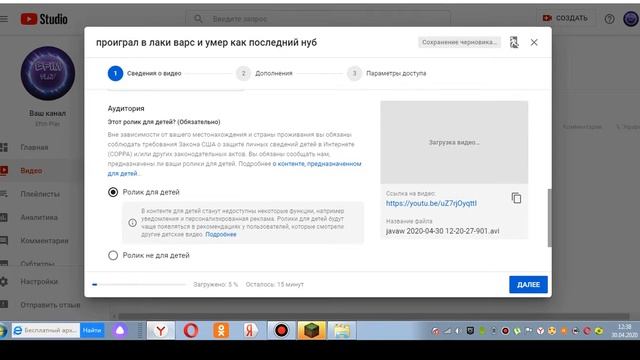
Task: Click the volume speaker icon in system tray
Action: 458,331
